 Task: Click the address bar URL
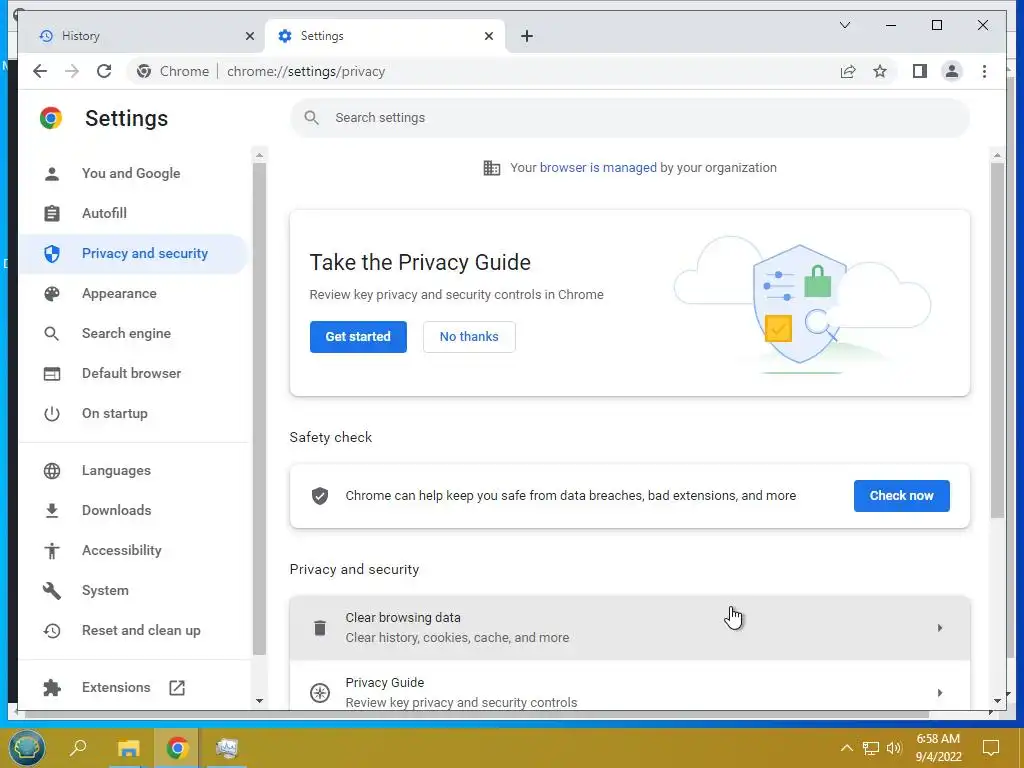[x=306, y=71]
